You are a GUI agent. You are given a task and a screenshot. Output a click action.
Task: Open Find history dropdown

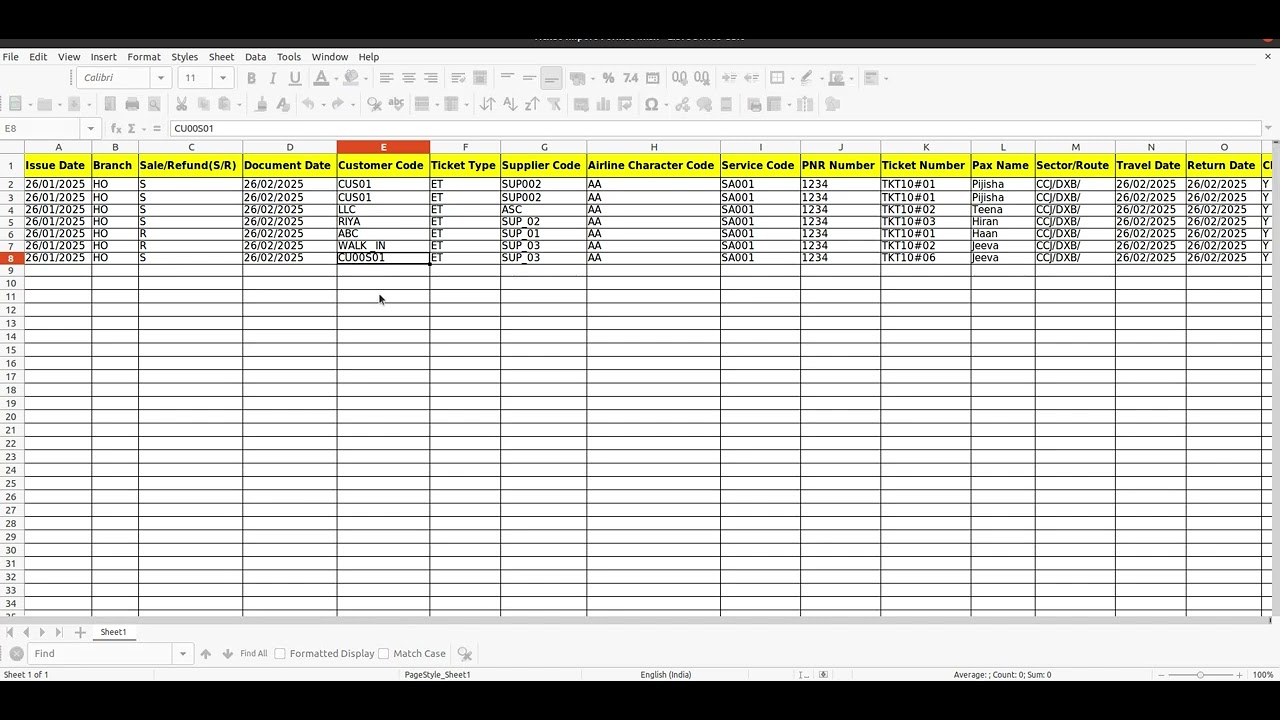tap(182, 654)
